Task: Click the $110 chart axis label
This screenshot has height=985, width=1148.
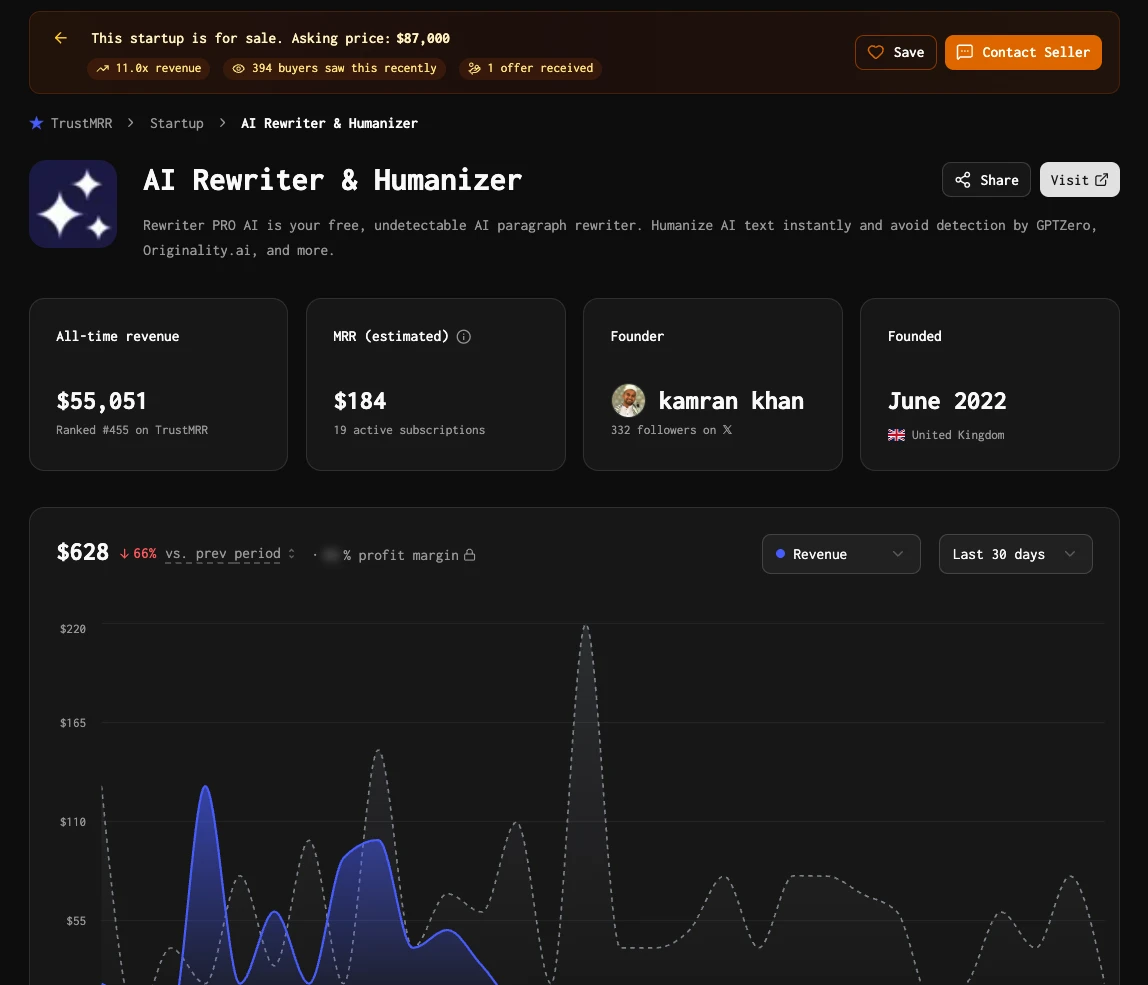Action: click(x=72, y=822)
